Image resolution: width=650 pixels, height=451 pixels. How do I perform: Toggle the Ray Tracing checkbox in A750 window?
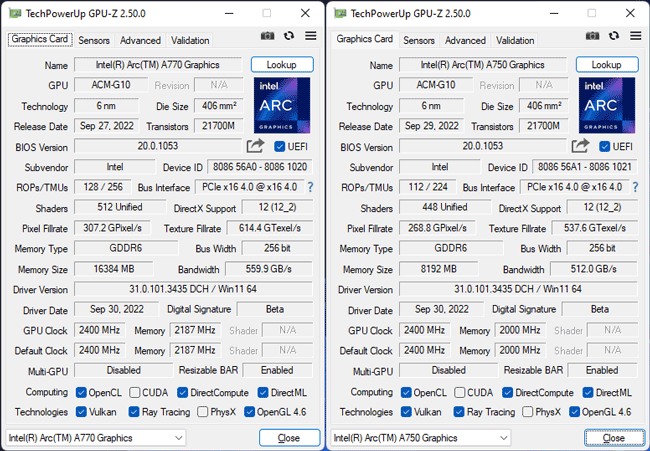458,412
